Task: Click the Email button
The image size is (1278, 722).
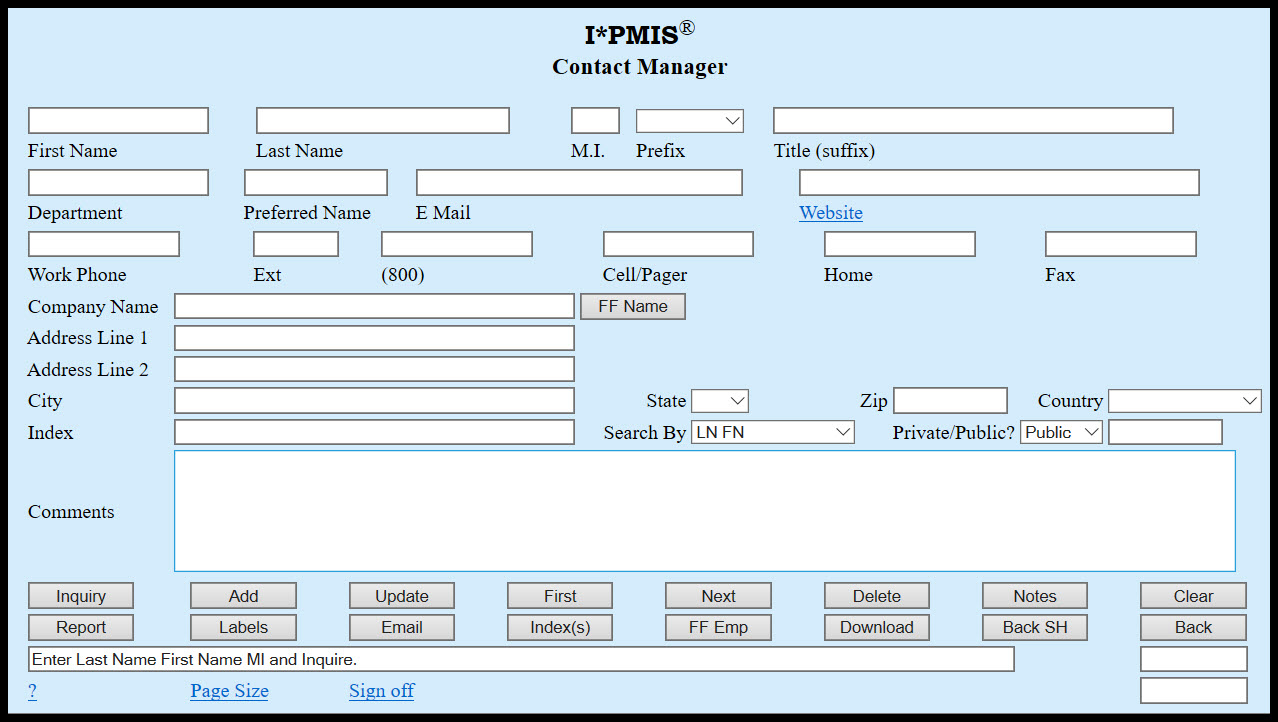Action: 401,627
